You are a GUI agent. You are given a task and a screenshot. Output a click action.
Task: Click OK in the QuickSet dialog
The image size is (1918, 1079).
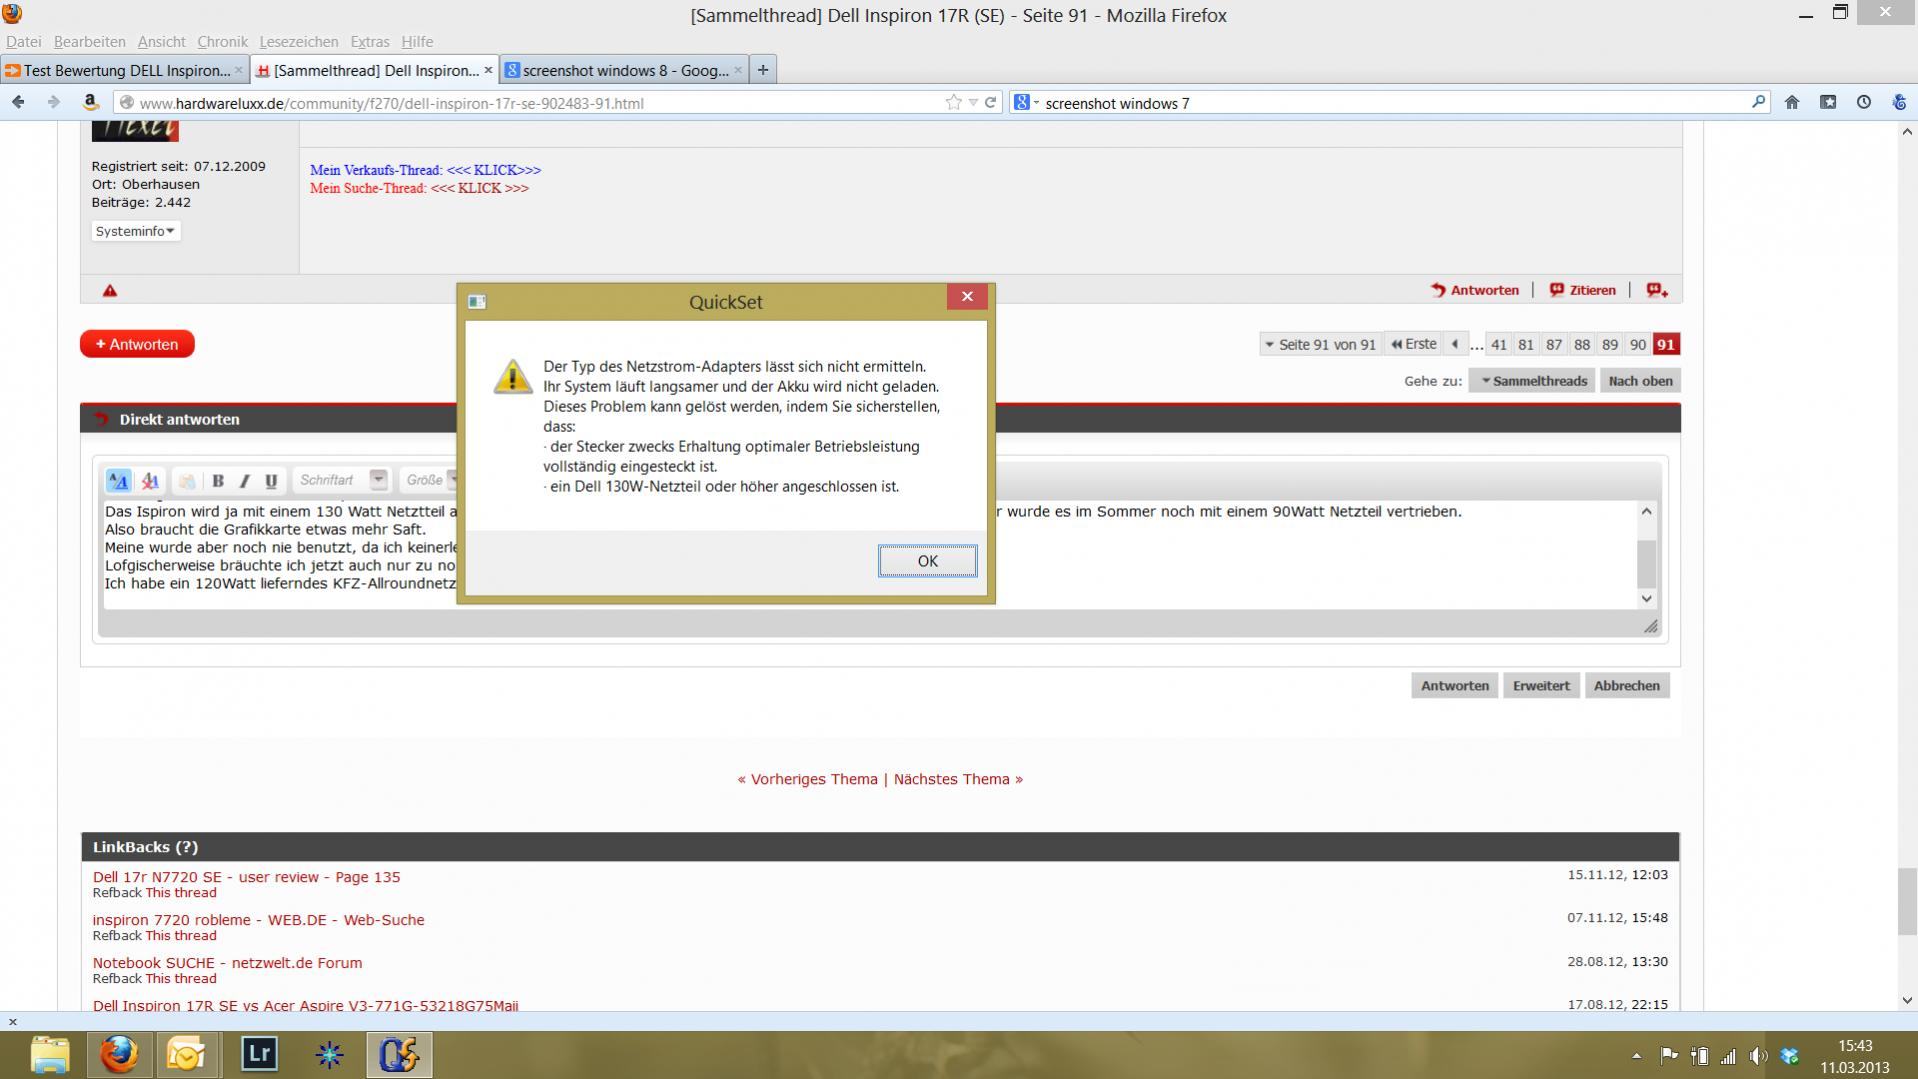(x=927, y=561)
